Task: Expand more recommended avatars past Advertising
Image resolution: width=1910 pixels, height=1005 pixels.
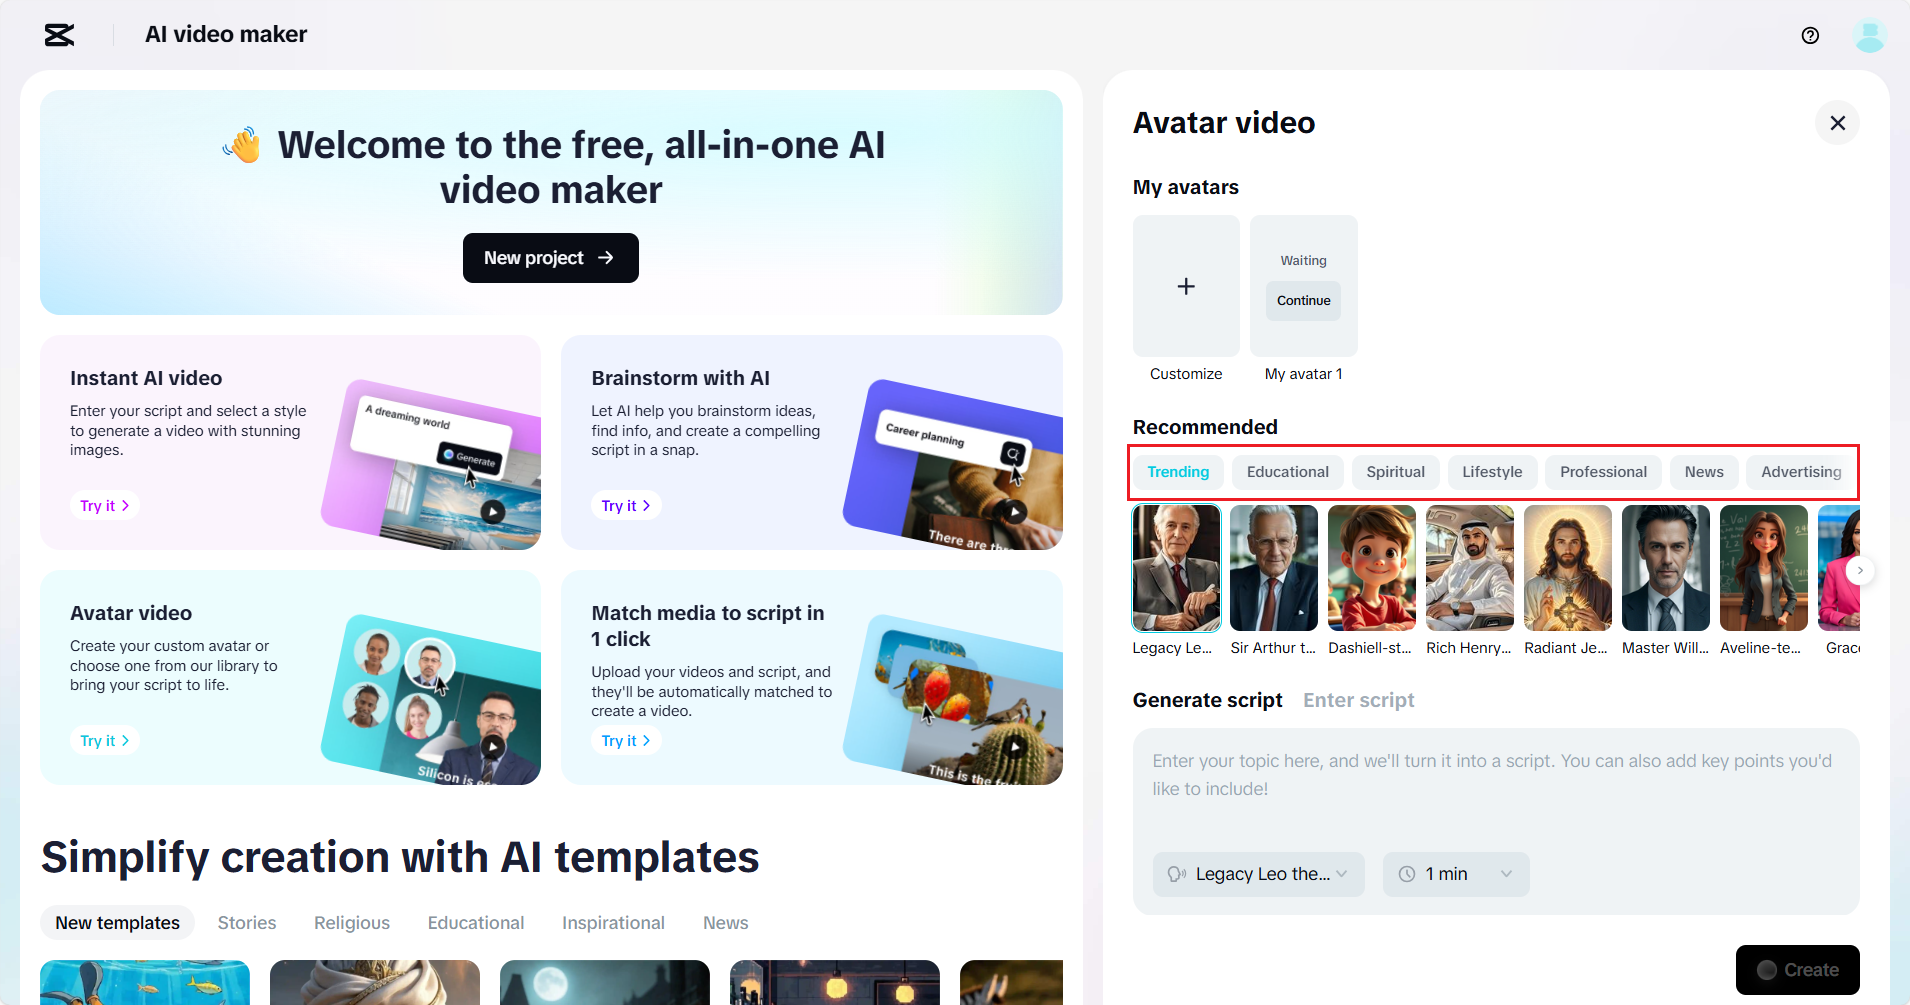Action: (1859, 570)
